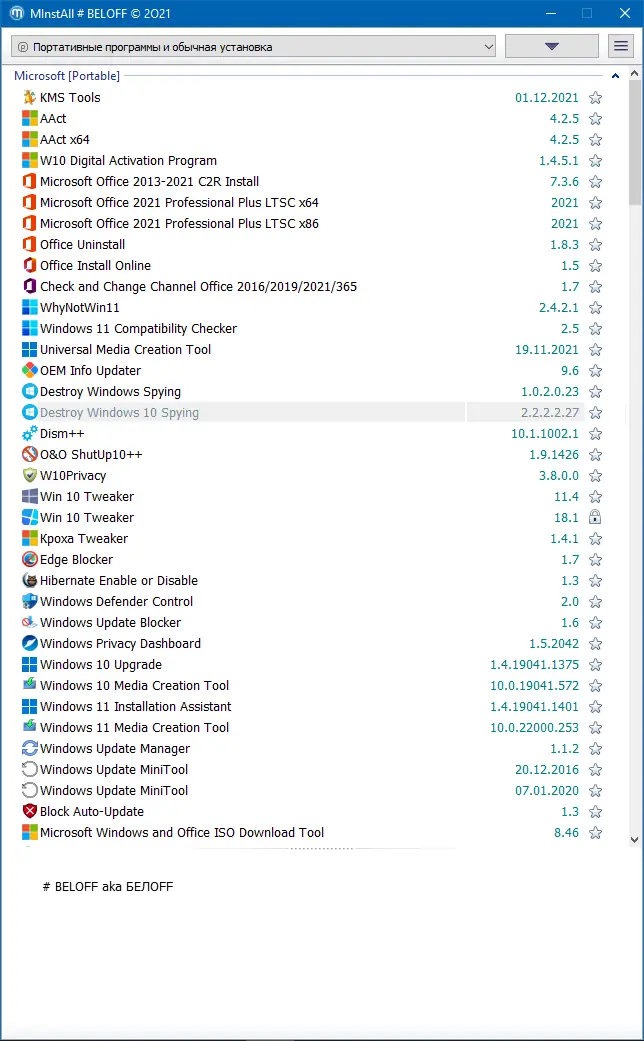The height and width of the screenshot is (1041, 644).
Task: Toggle favorite star for Office Uninstall
Action: tap(596, 245)
